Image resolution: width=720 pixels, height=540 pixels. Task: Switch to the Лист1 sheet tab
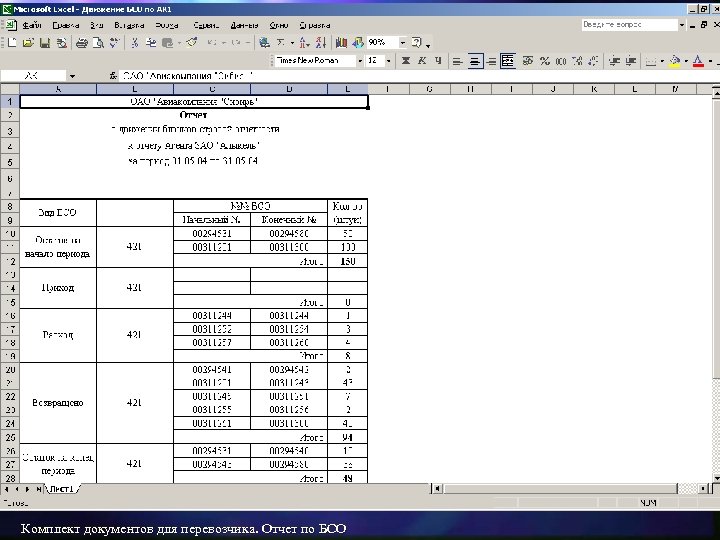62,489
